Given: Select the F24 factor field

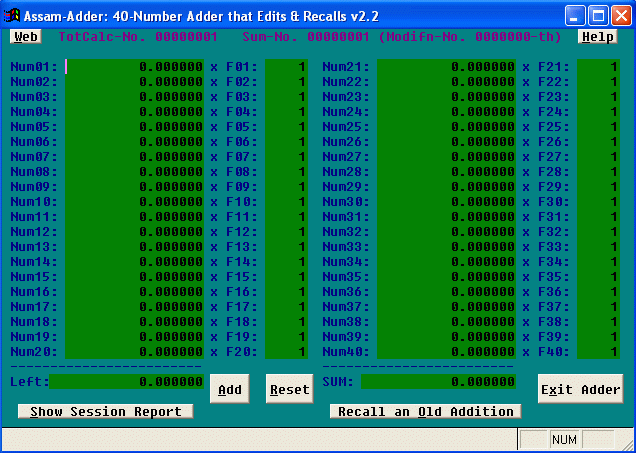Looking at the screenshot, I should 598,112.
